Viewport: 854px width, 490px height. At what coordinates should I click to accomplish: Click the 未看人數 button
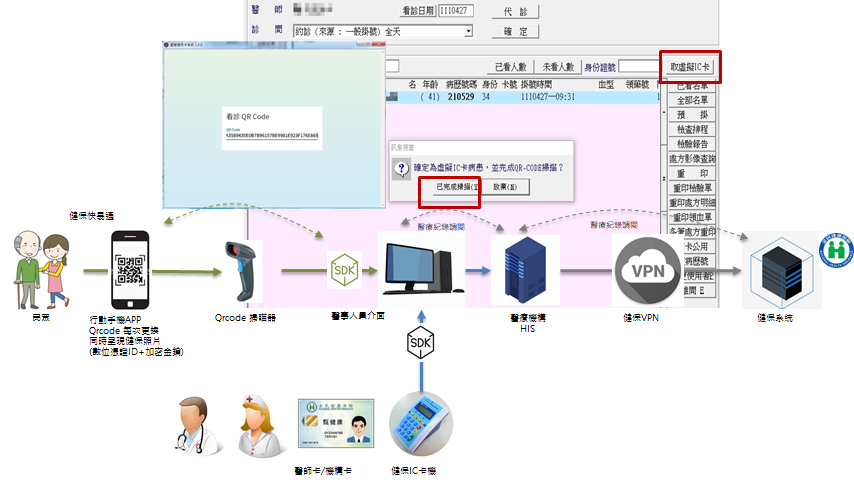point(558,67)
